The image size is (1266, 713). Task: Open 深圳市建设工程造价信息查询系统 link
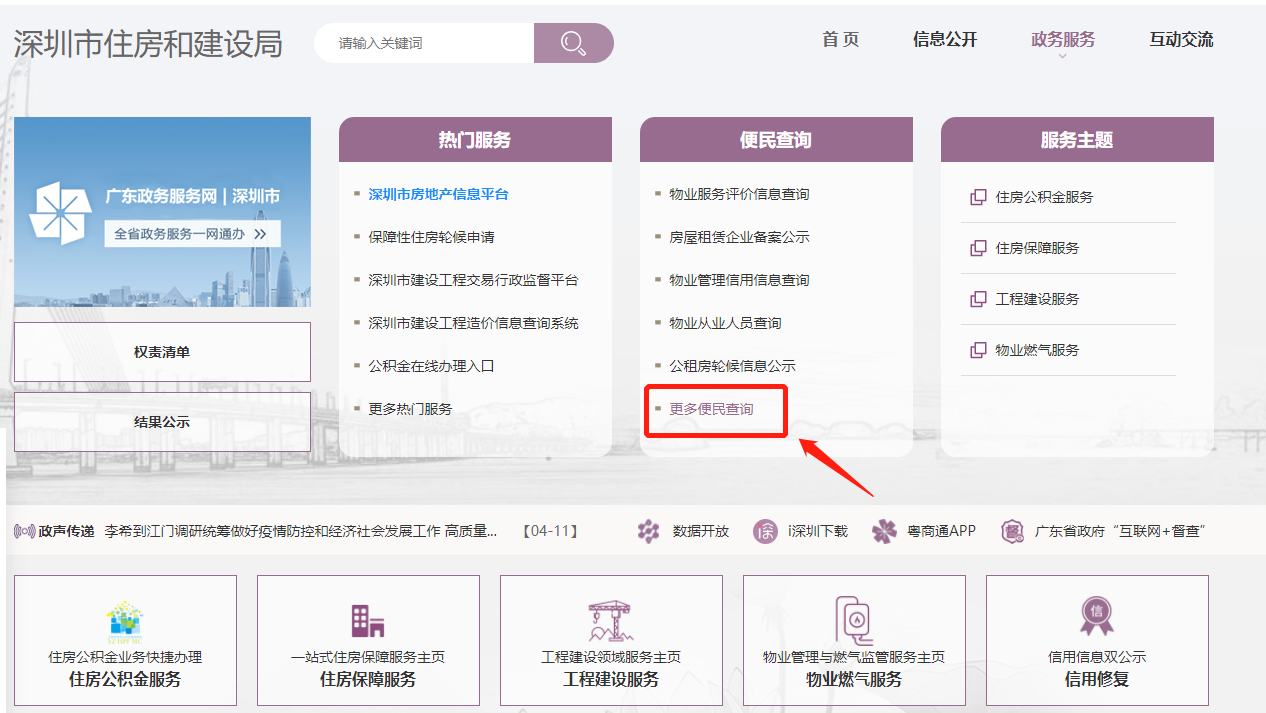click(x=473, y=323)
